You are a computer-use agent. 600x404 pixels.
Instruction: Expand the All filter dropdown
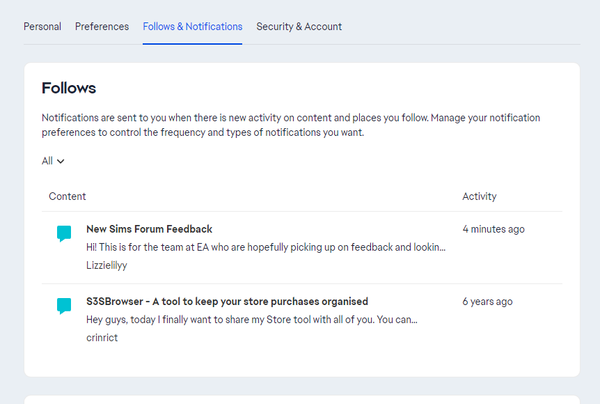pos(53,161)
